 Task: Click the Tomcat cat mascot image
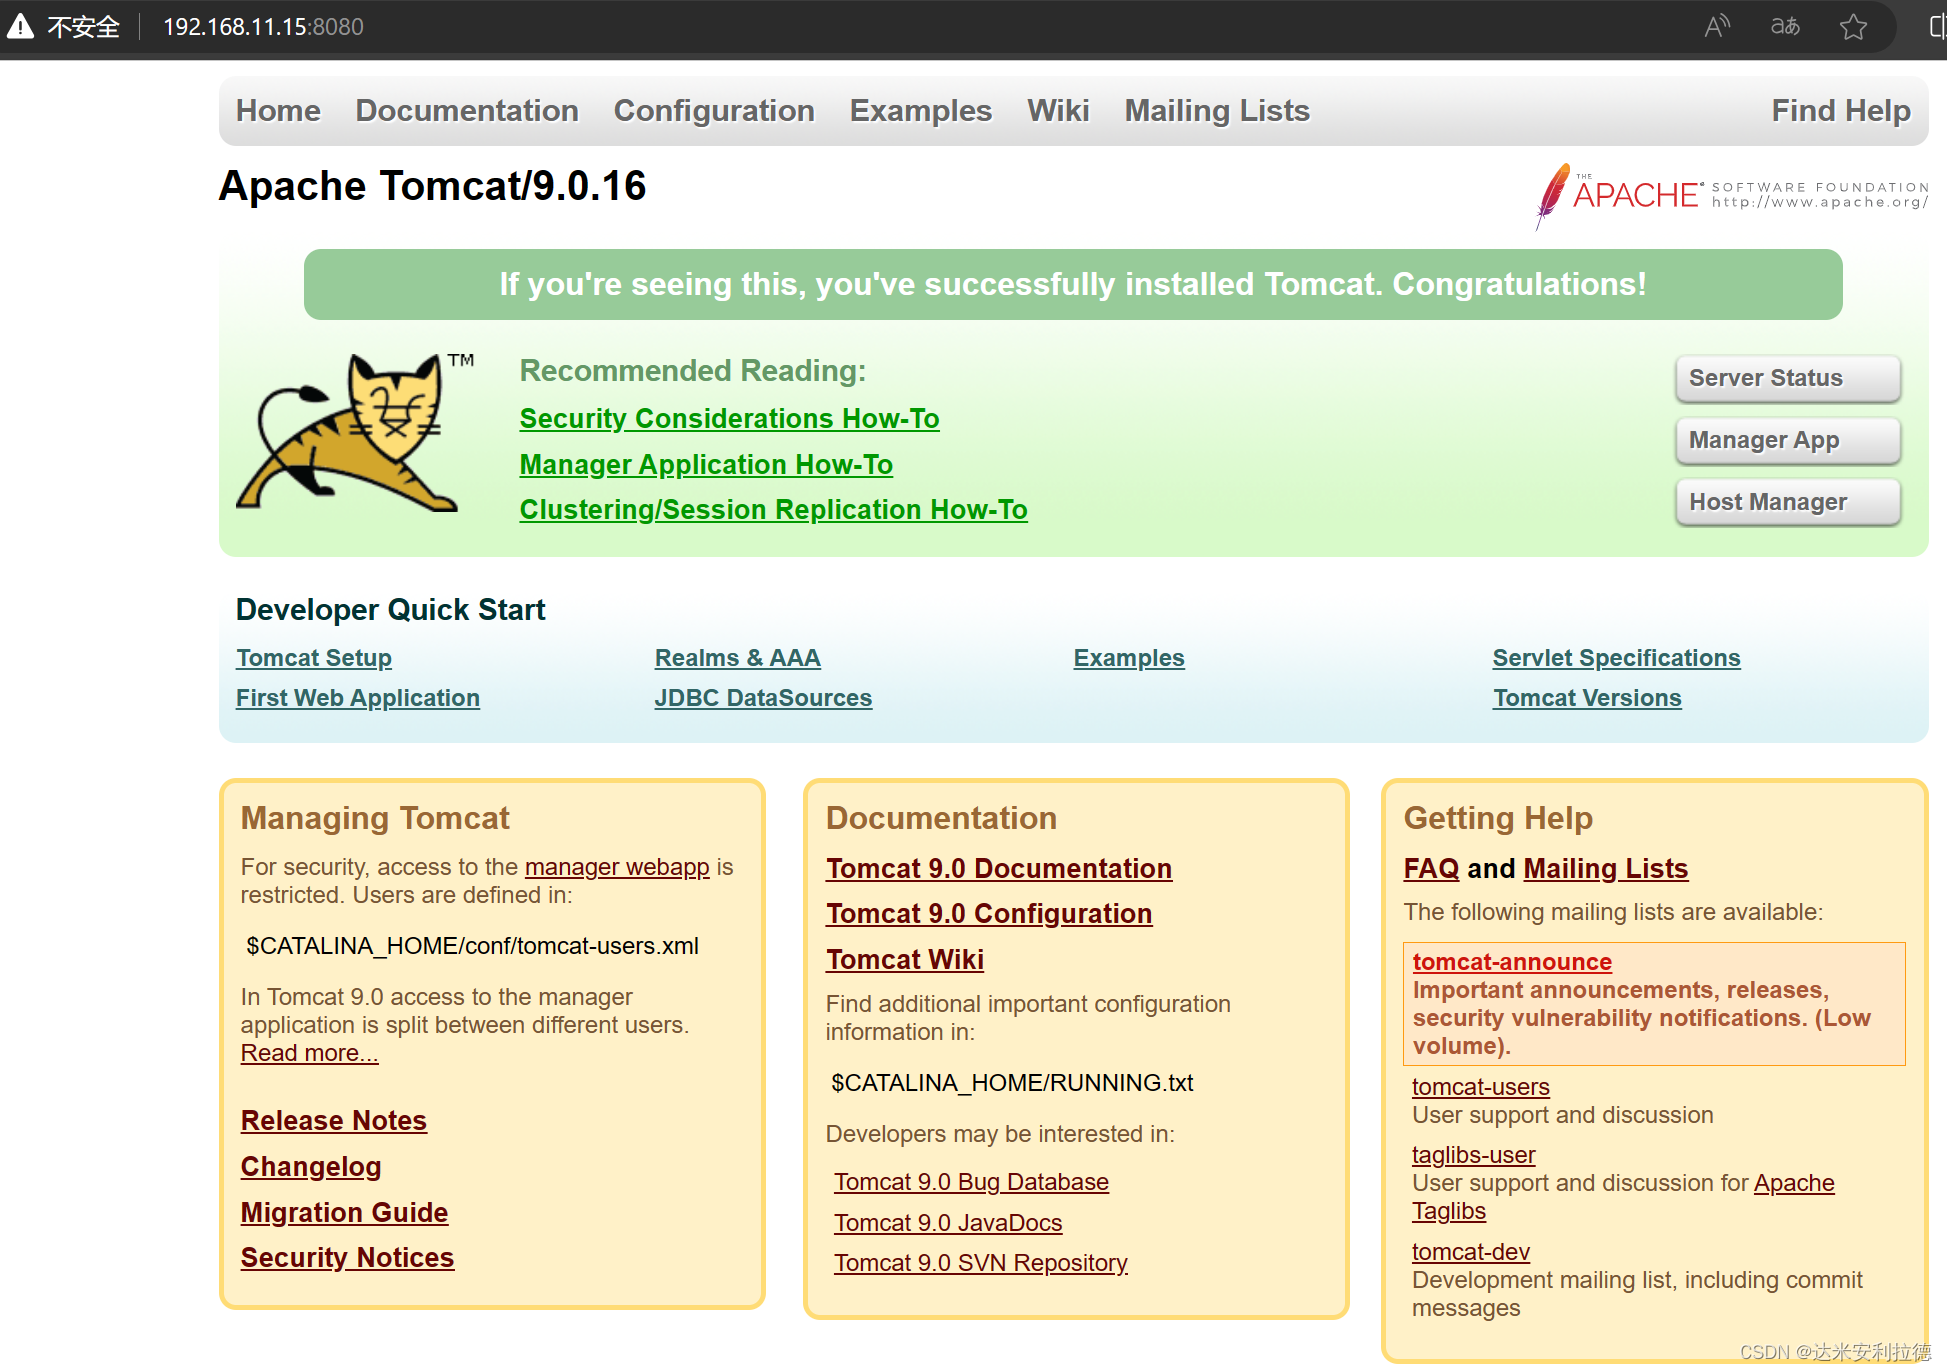pos(355,432)
